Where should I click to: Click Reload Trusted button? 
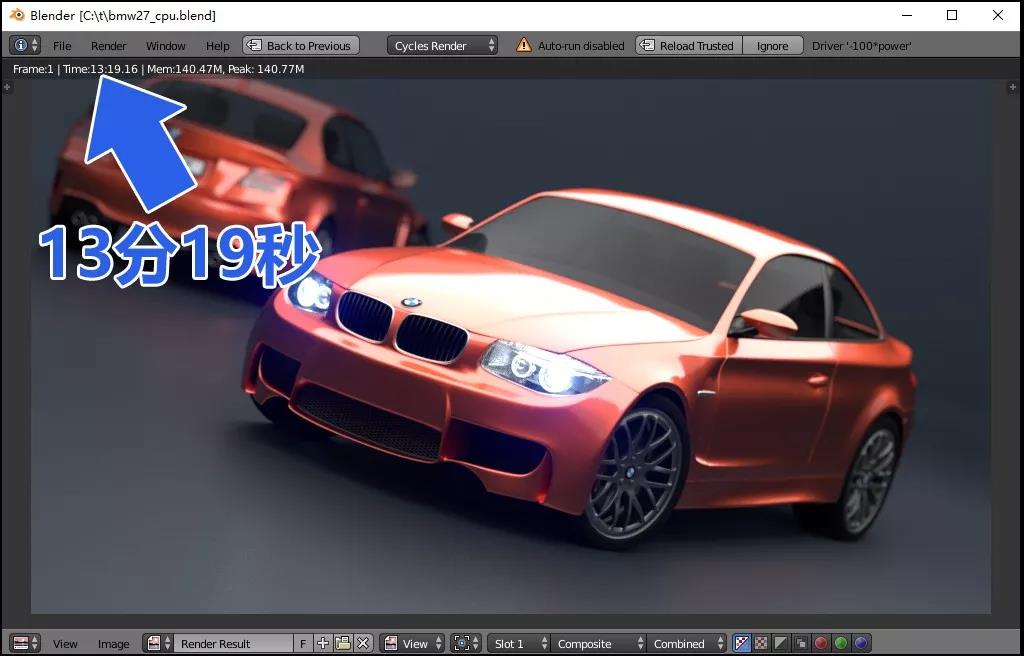click(689, 45)
